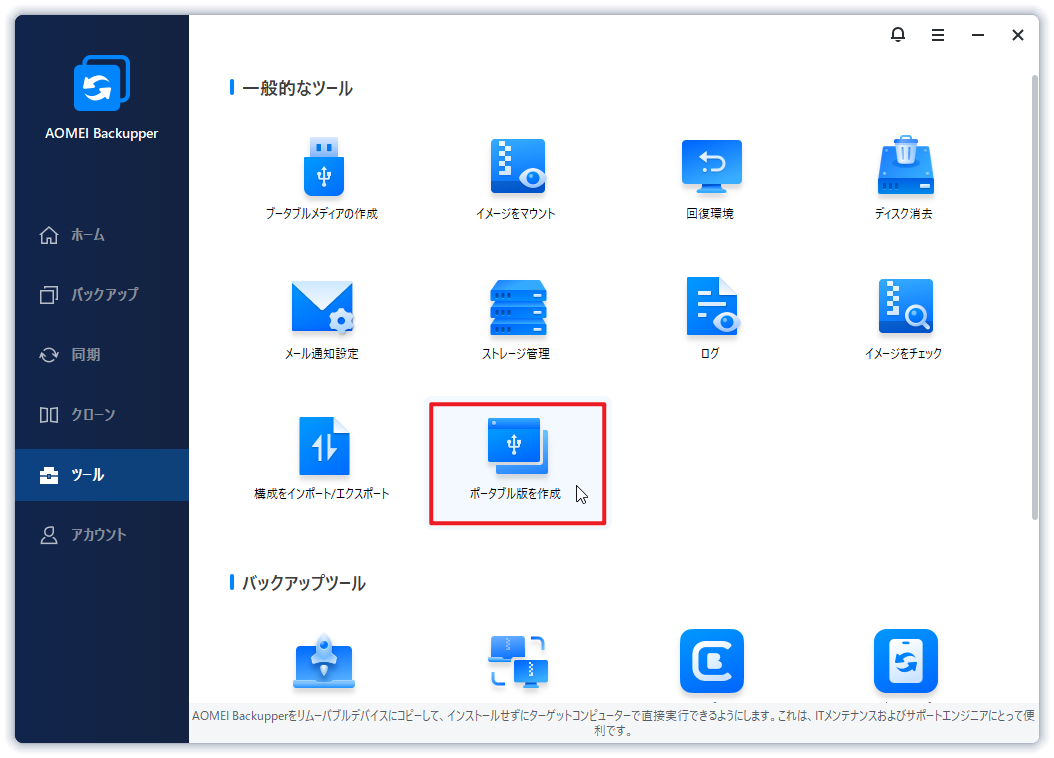The width and height of the screenshot is (1054, 758).
Task: Click the 一般的なツール heading
Action: tap(297, 88)
